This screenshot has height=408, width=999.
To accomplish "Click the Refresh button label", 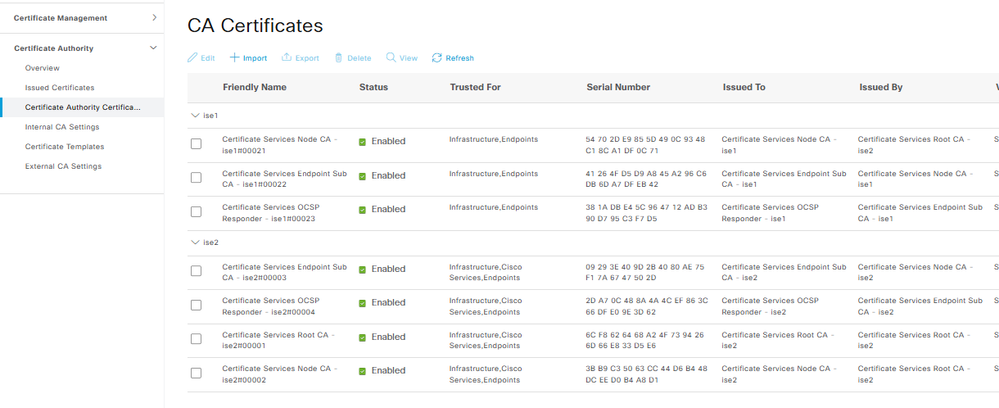I will tap(459, 58).
